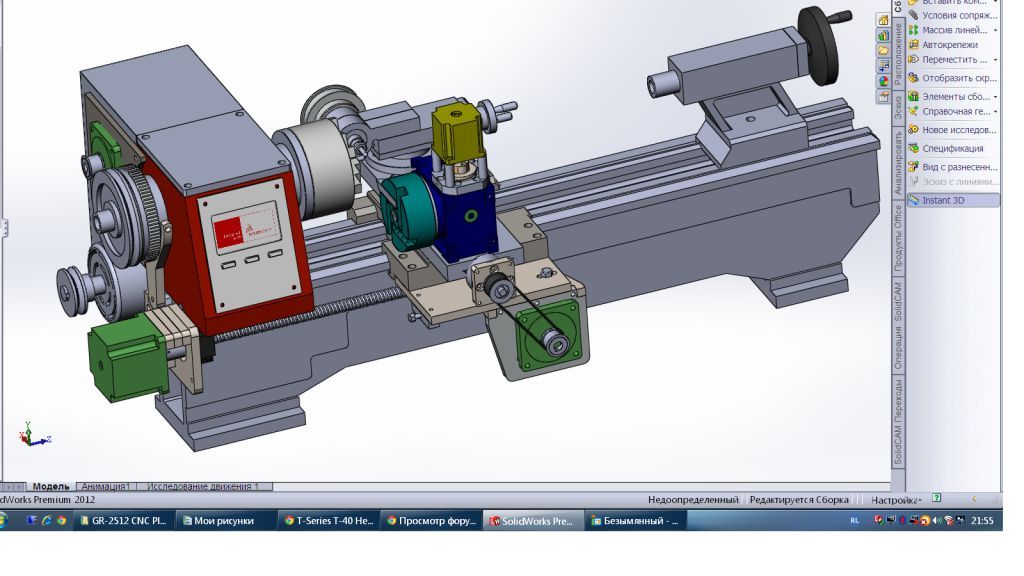Viewport: 1024px width, 576px height.
Task: Open dropdown arrow next to Элементы сбо...
Action: click(995, 96)
